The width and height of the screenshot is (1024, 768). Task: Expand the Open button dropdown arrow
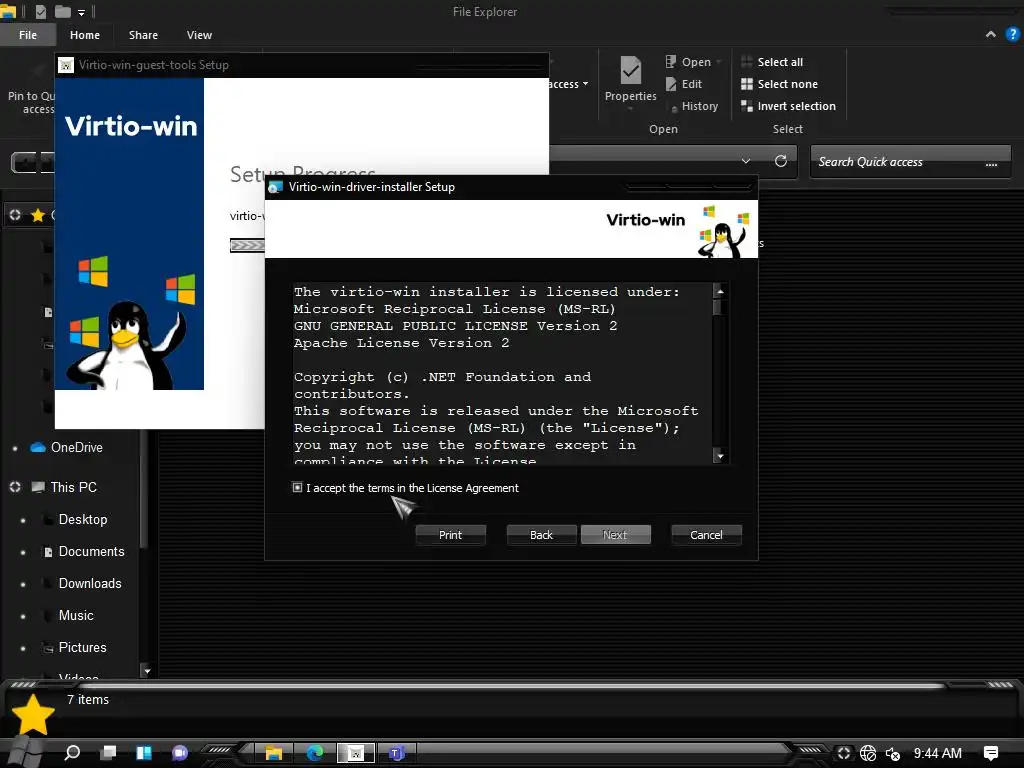pyautogui.click(x=719, y=62)
